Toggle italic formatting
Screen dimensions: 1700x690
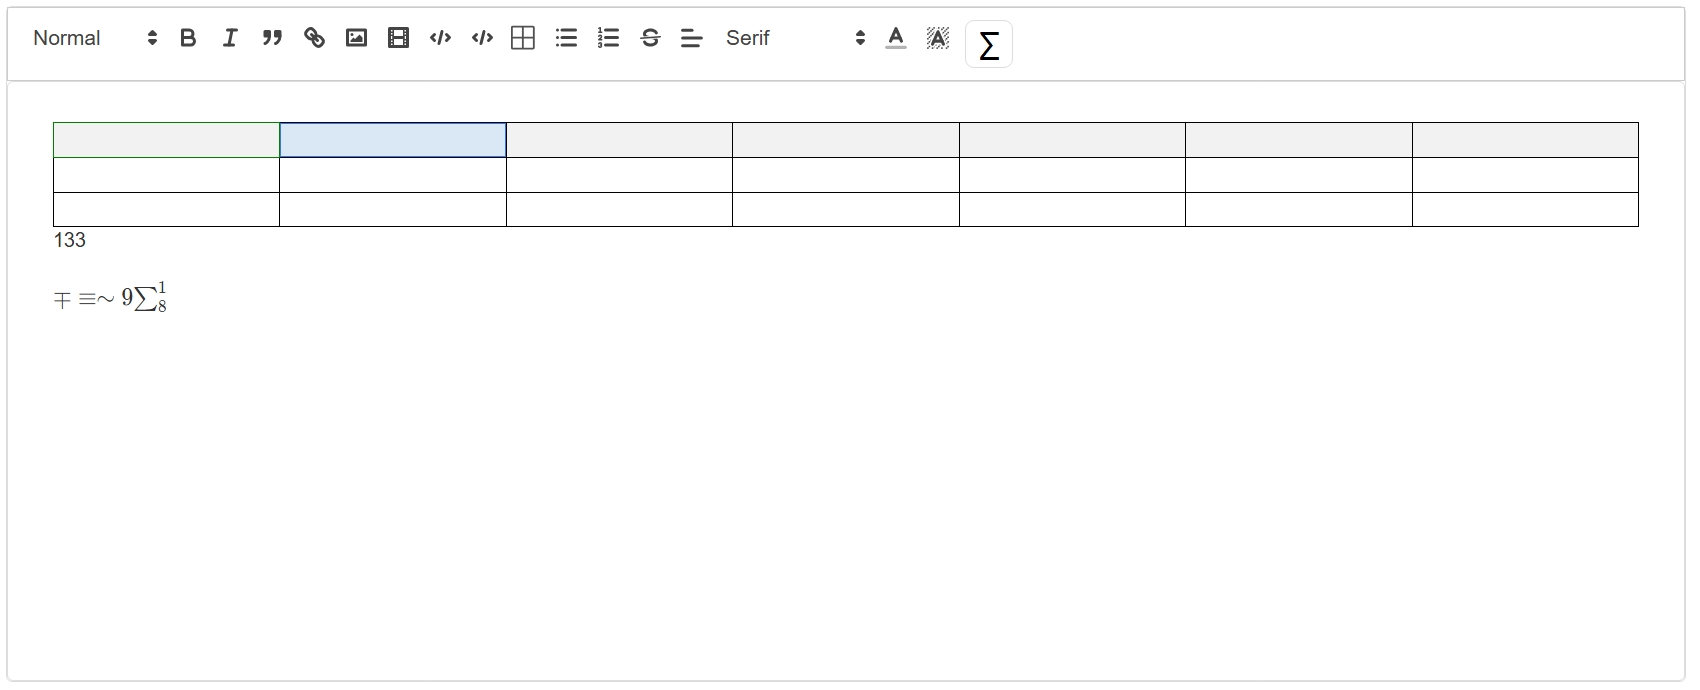pyautogui.click(x=230, y=38)
